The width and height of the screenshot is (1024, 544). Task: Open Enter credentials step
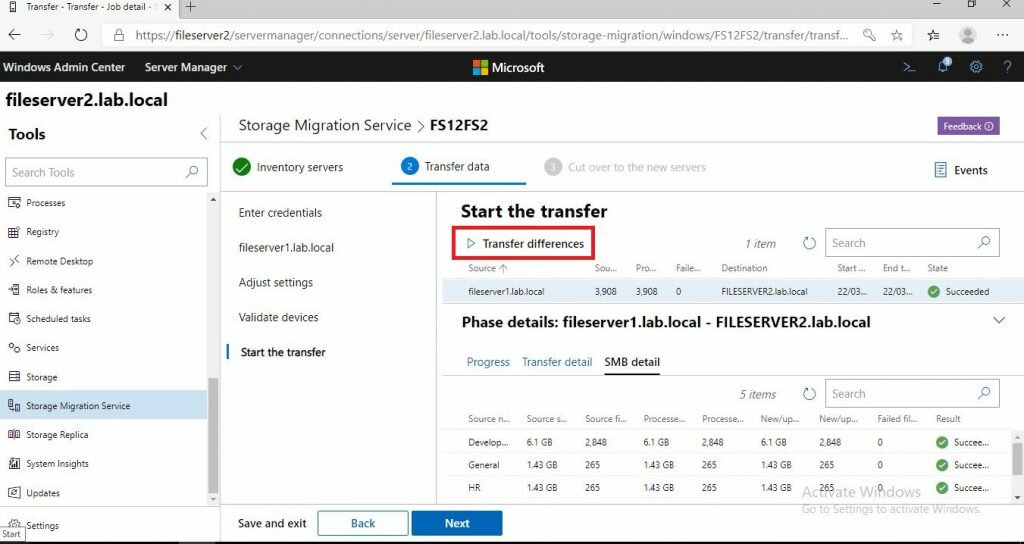(x=280, y=212)
